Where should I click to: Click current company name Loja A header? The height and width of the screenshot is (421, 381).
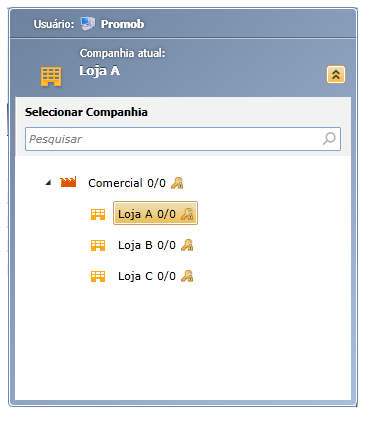(100, 71)
